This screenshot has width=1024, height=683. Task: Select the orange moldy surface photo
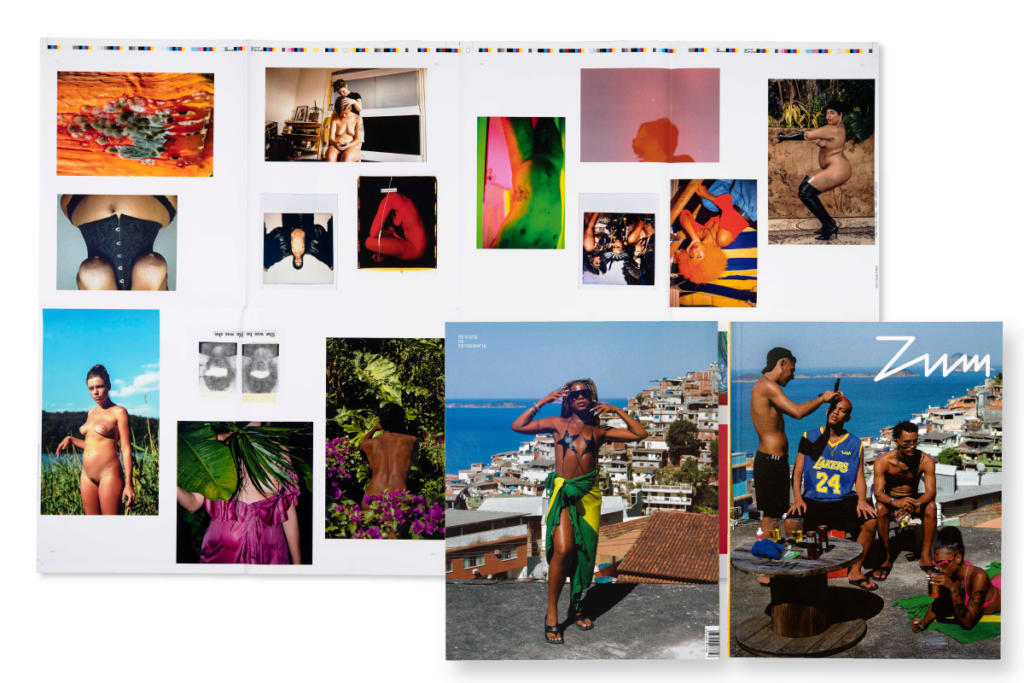[135, 124]
